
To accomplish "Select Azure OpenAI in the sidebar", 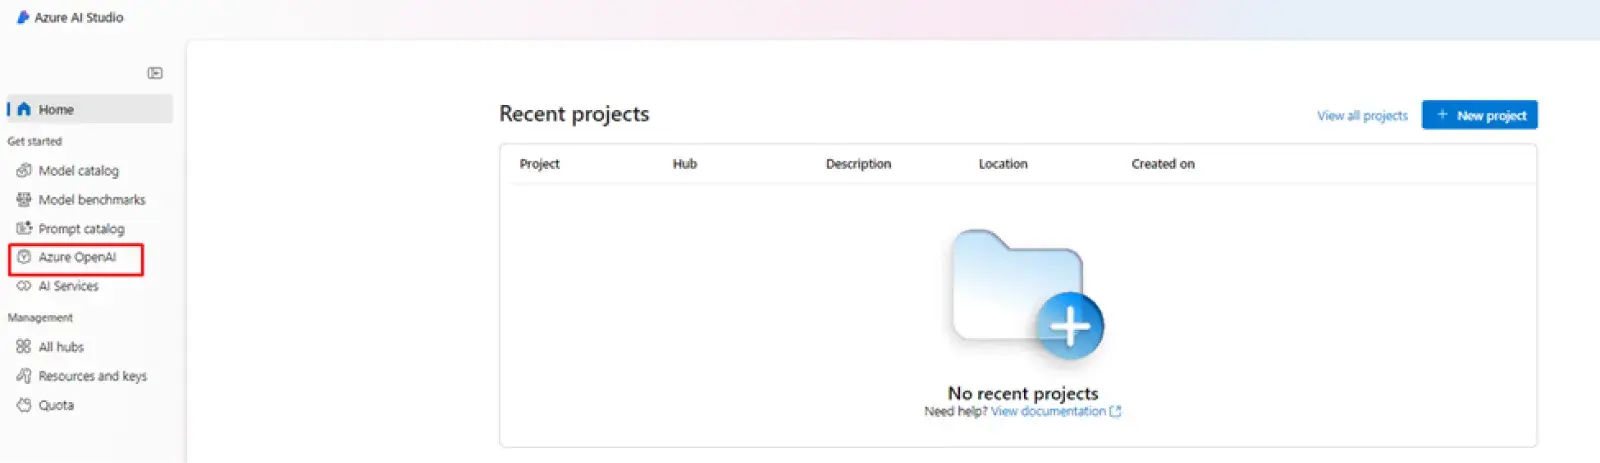I will point(76,258).
